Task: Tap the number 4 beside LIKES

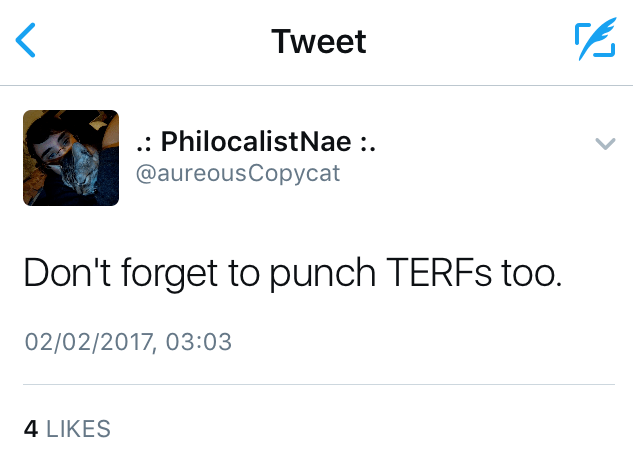Action: pos(31,429)
